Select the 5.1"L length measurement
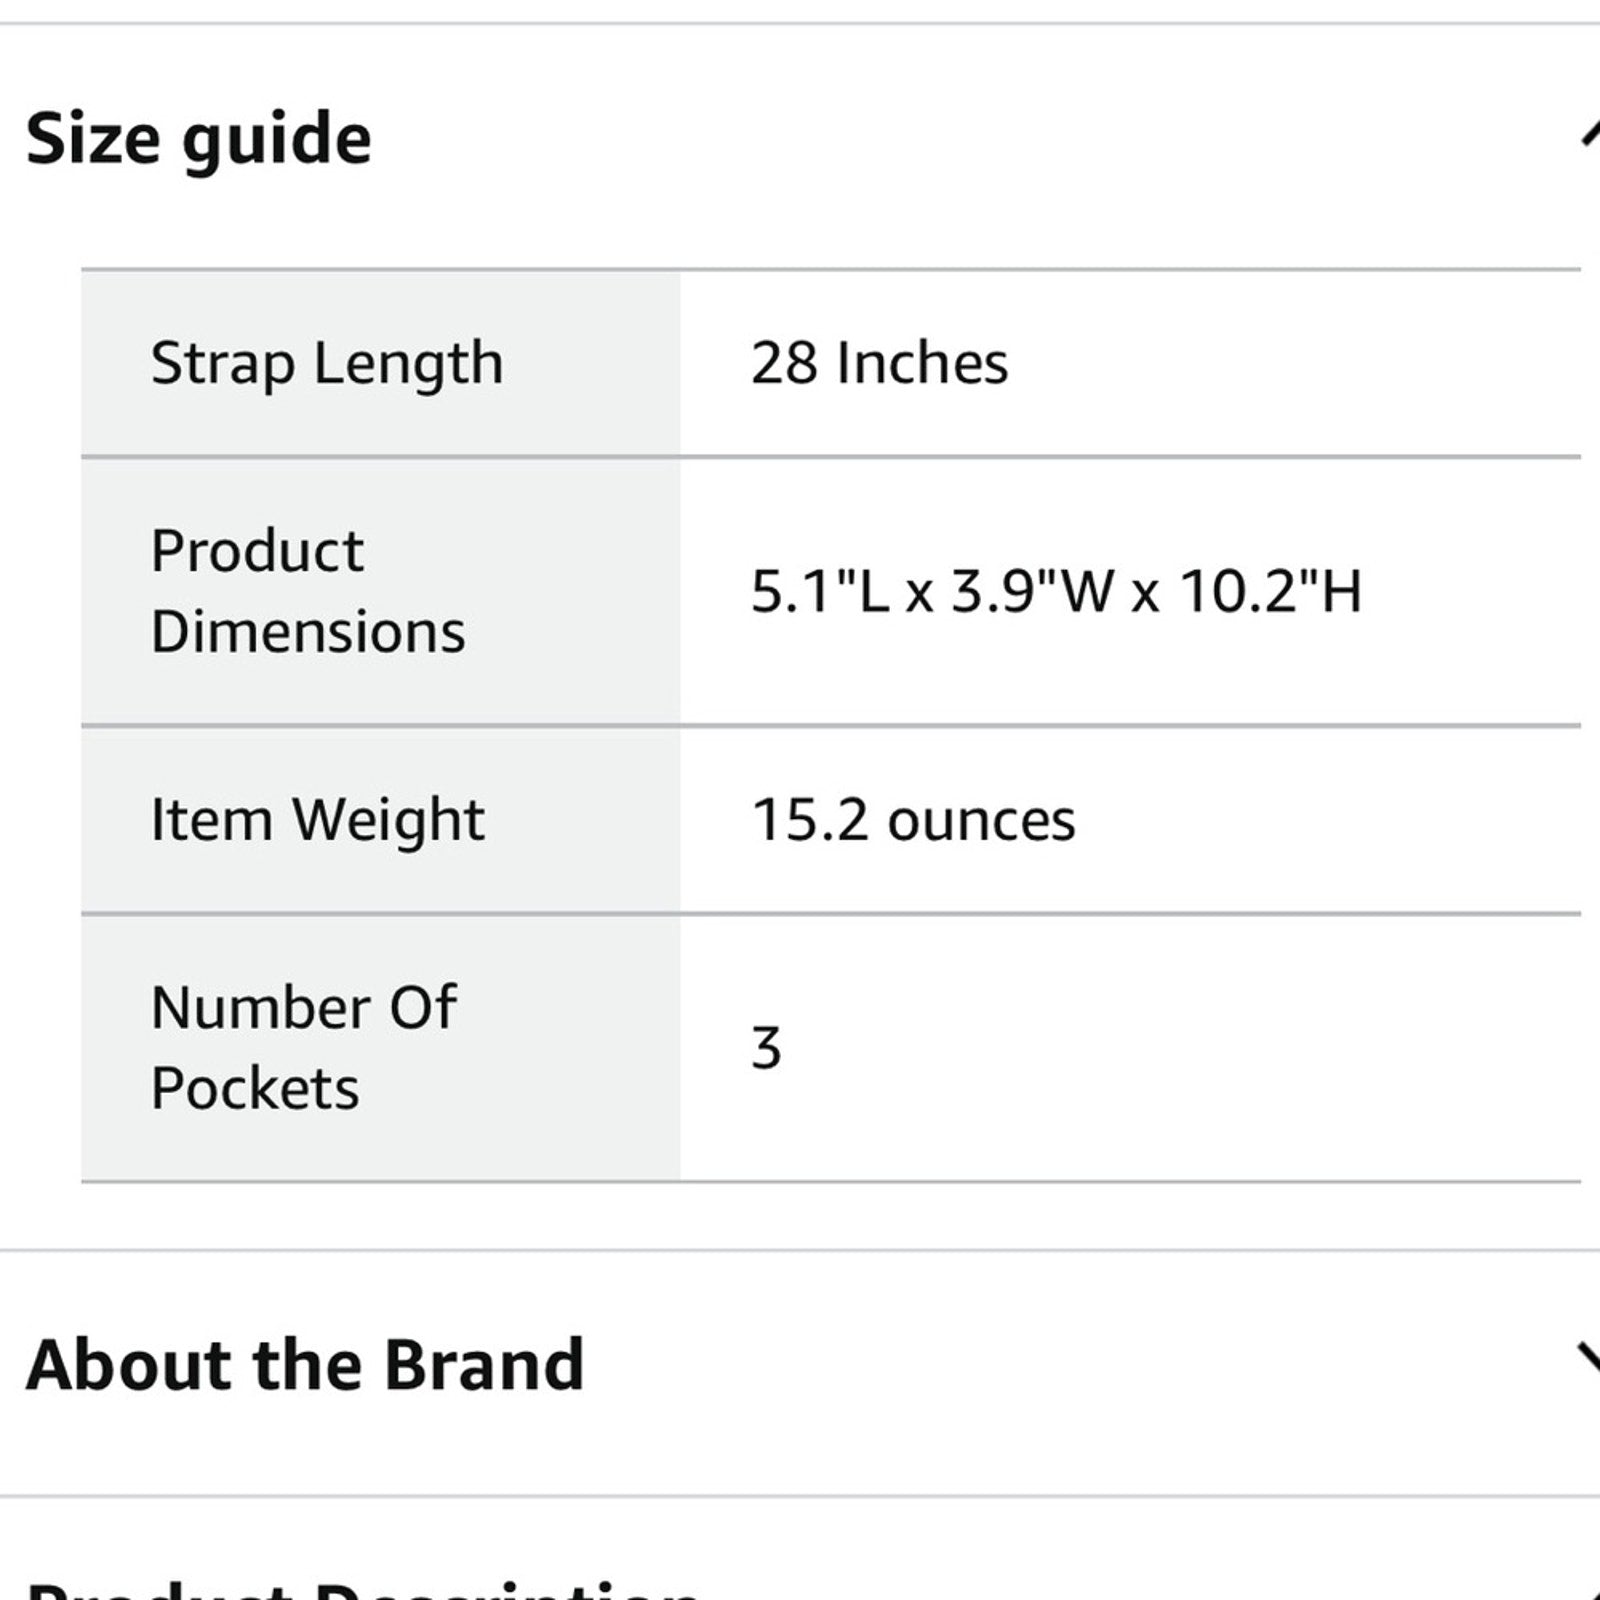Screen dimensions: 1600x1600 tap(820, 591)
